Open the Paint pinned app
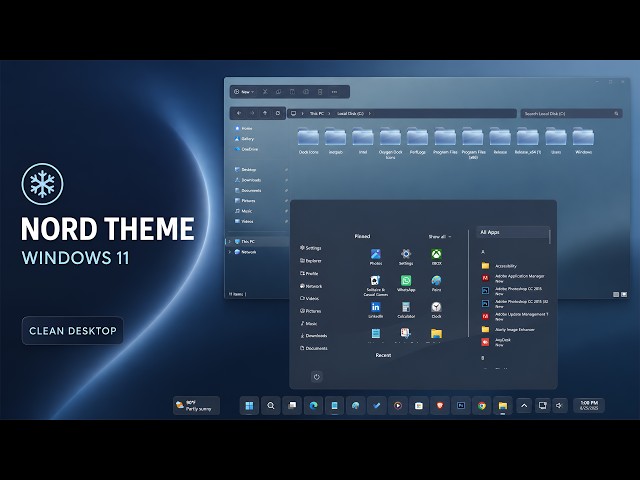This screenshot has height=480, width=640. [x=436, y=283]
